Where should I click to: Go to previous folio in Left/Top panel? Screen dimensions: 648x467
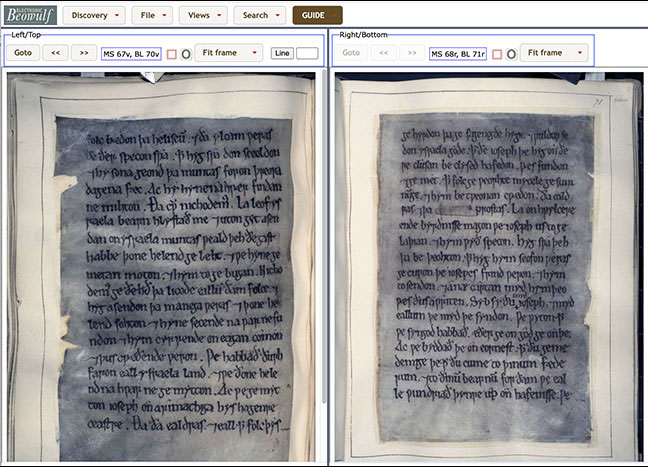click(x=55, y=53)
